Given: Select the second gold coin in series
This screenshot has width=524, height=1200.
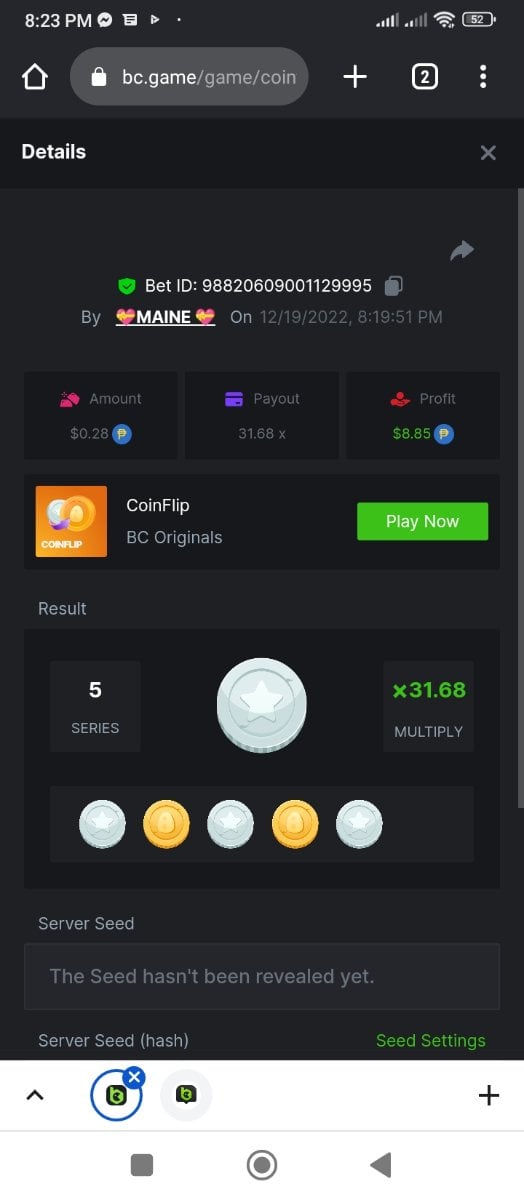Looking at the screenshot, I should (295, 824).
